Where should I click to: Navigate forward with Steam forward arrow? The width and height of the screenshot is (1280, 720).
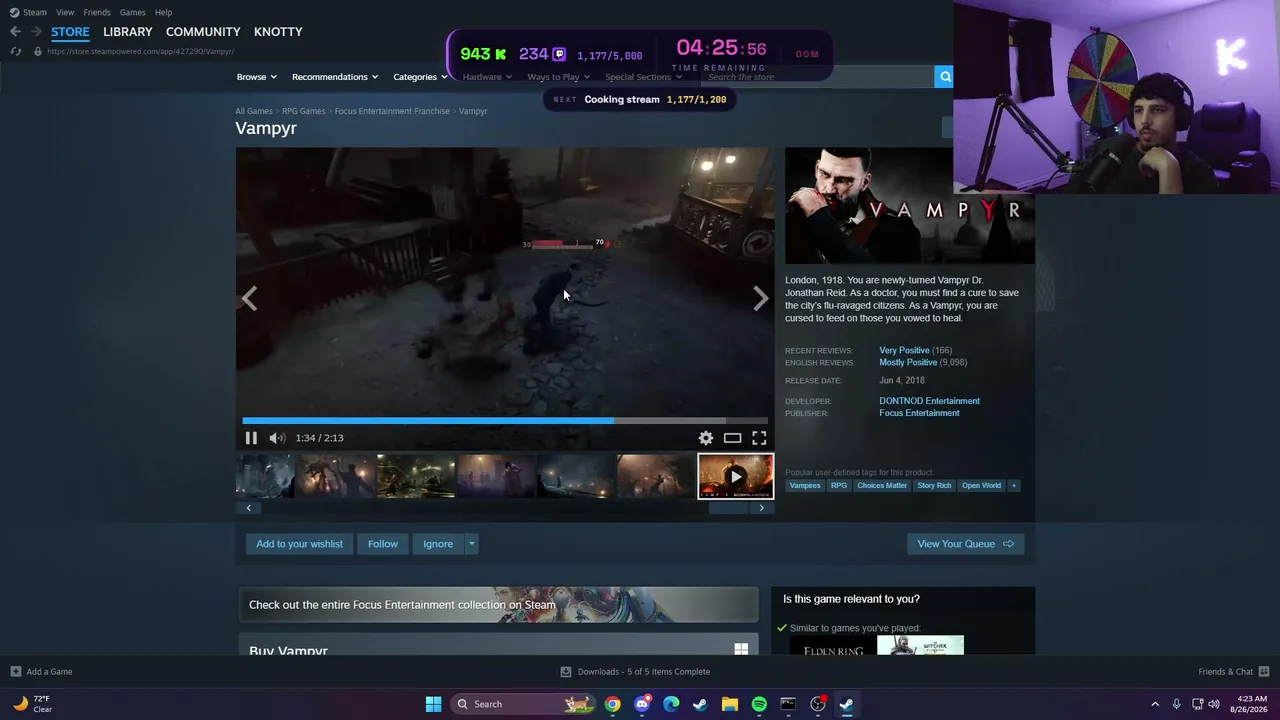36,32
